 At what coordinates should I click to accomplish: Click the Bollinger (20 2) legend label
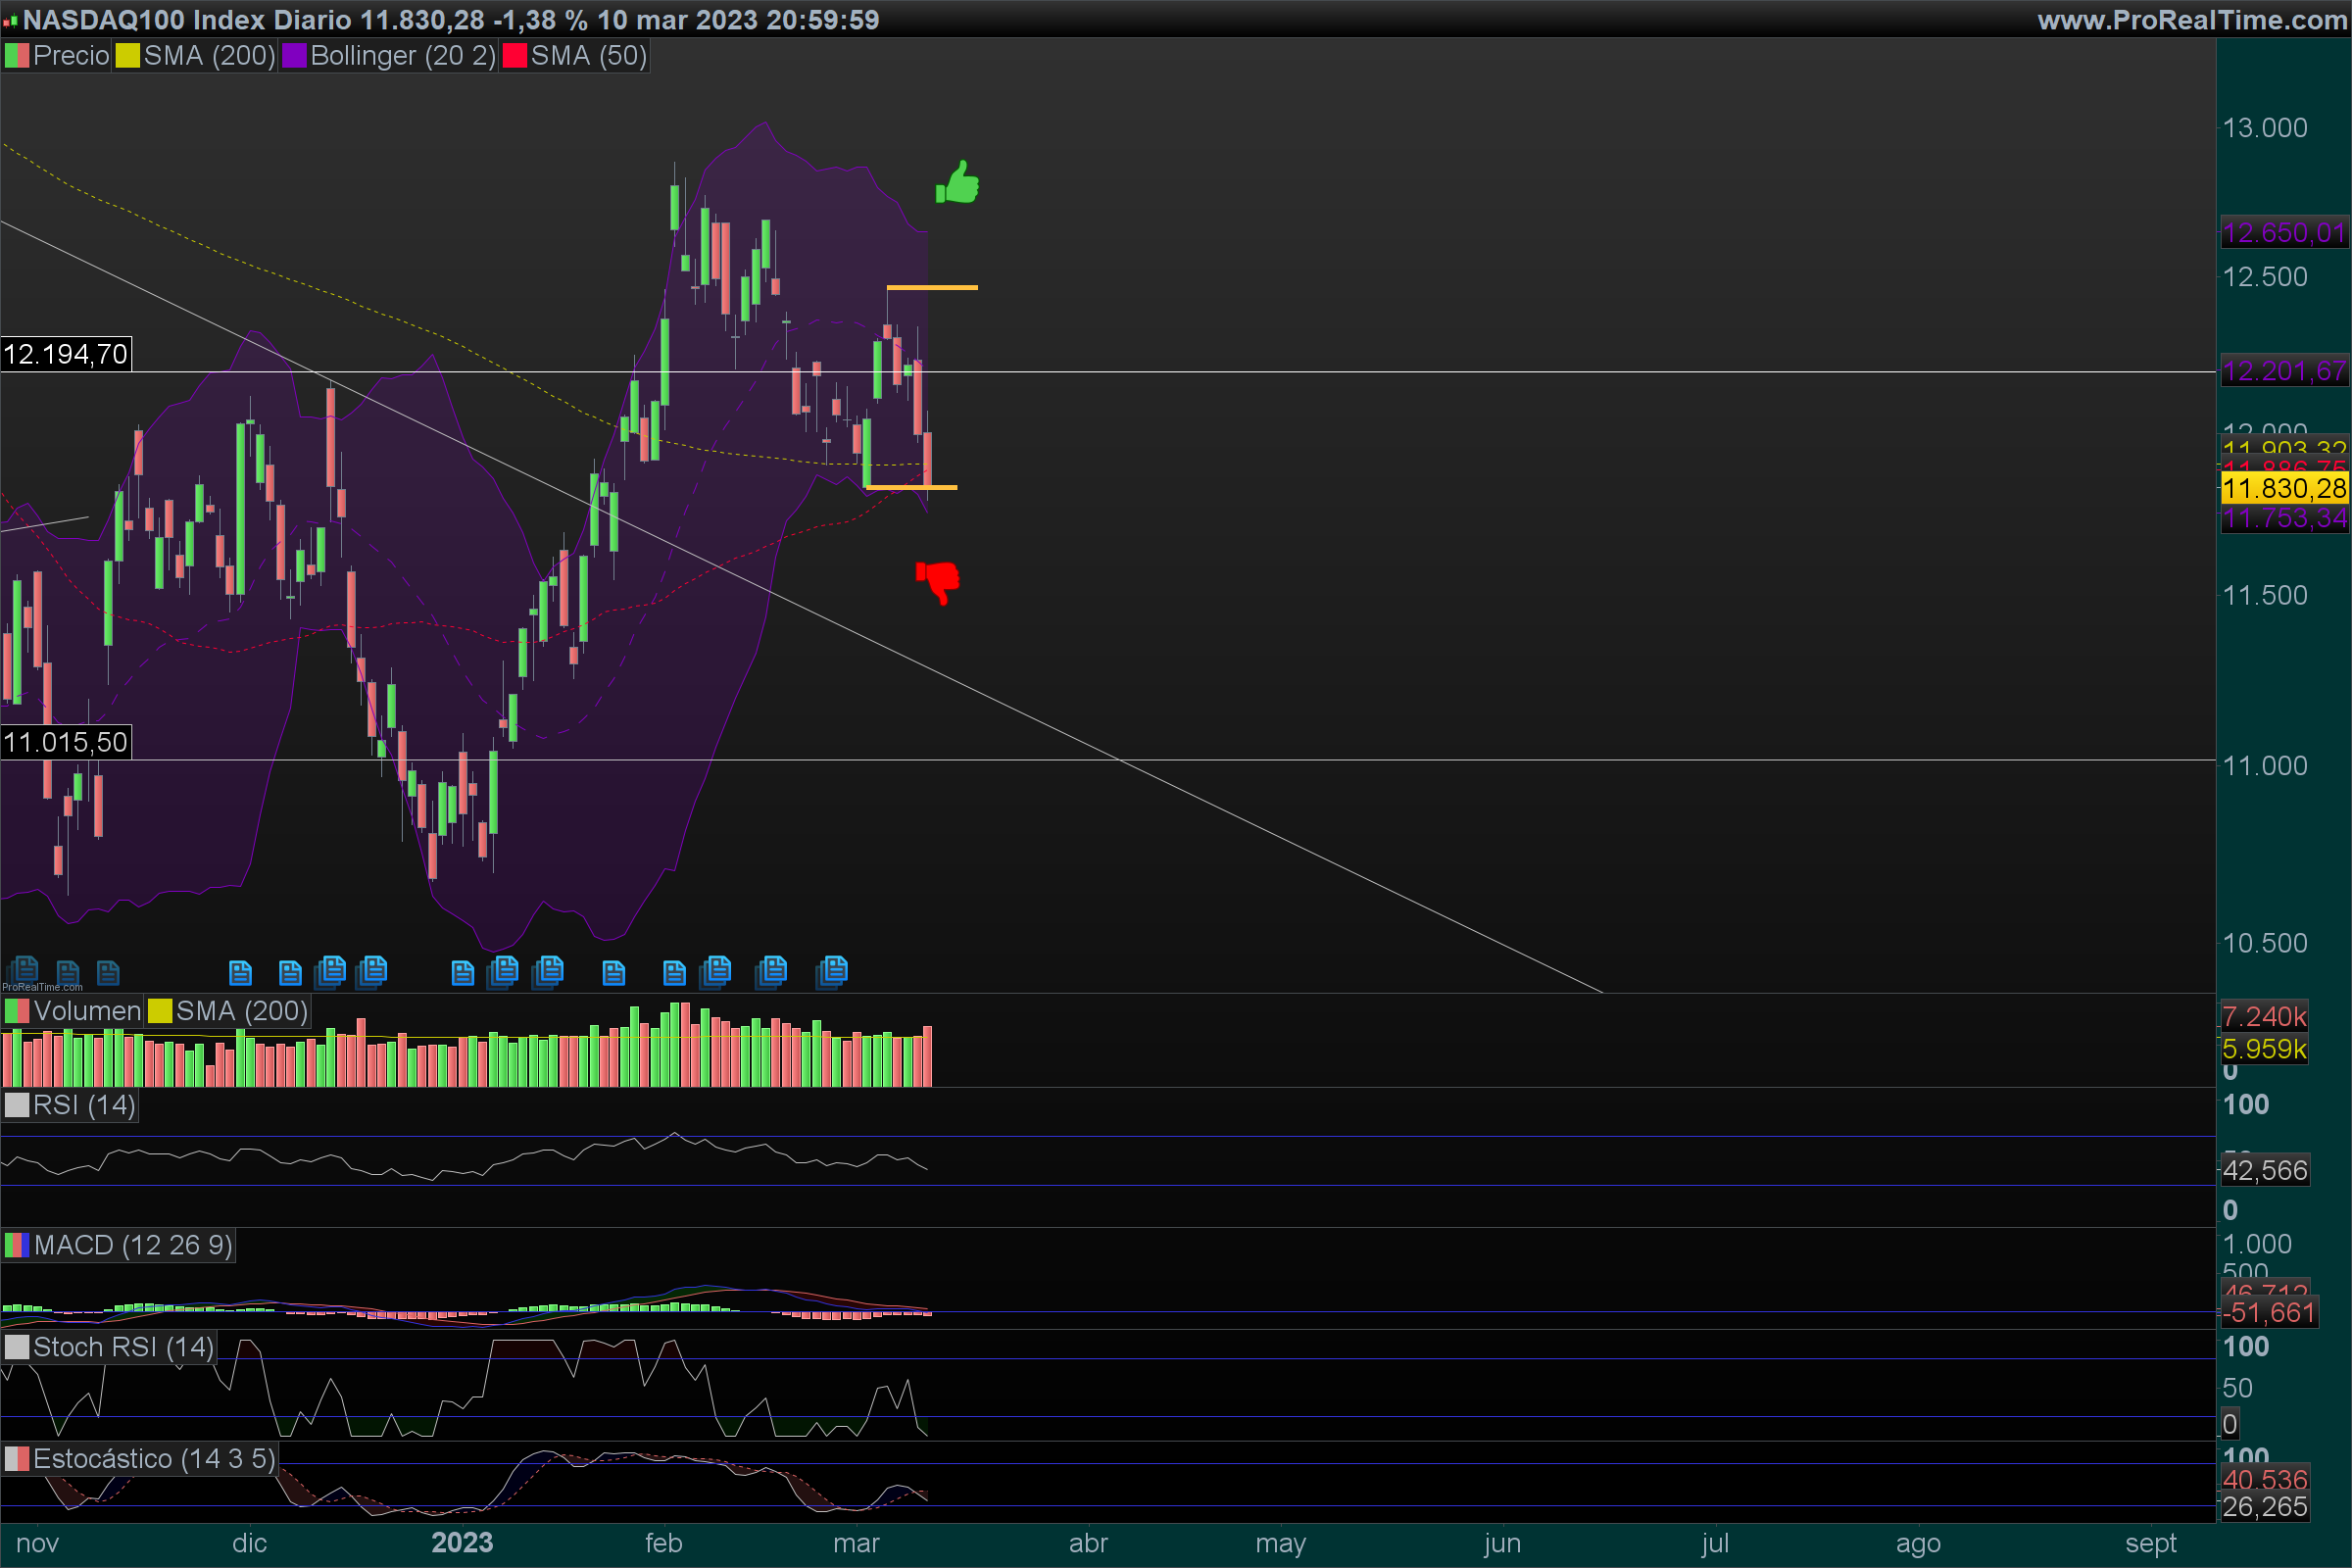coord(402,56)
